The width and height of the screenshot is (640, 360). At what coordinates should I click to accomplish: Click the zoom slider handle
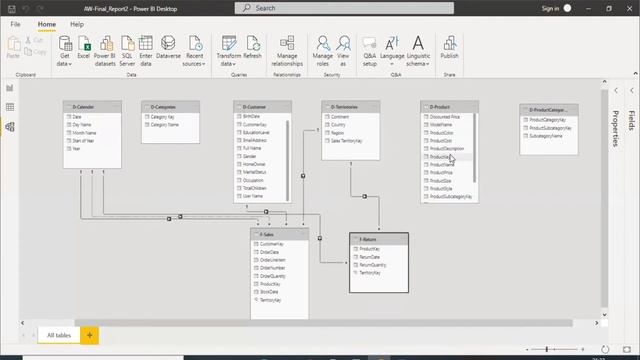pyautogui.click(x=547, y=349)
